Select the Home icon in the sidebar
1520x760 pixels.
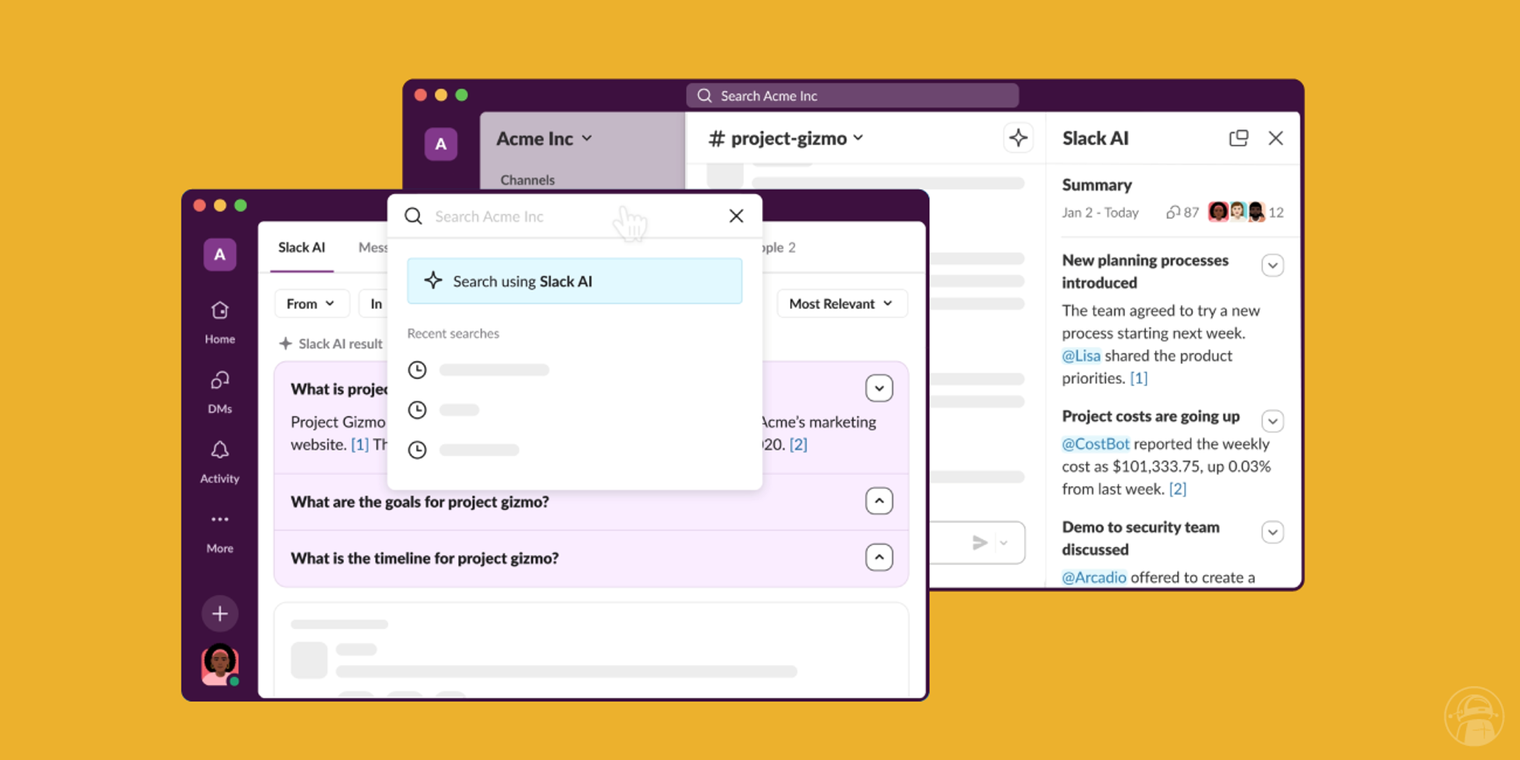pos(219,312)
